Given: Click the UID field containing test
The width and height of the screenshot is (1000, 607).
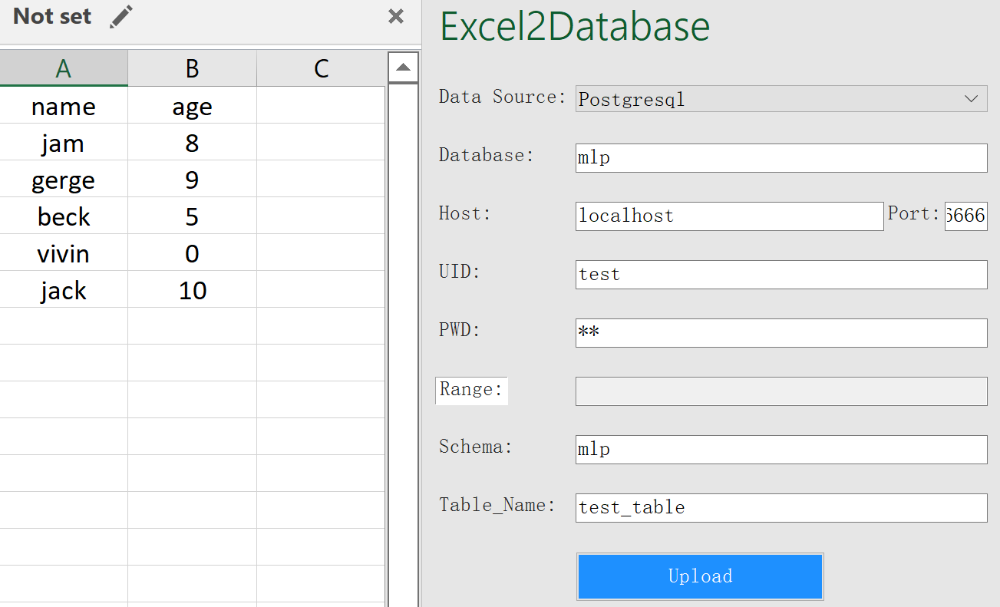Looking at the screenshot, I should [x=781, y=274].
